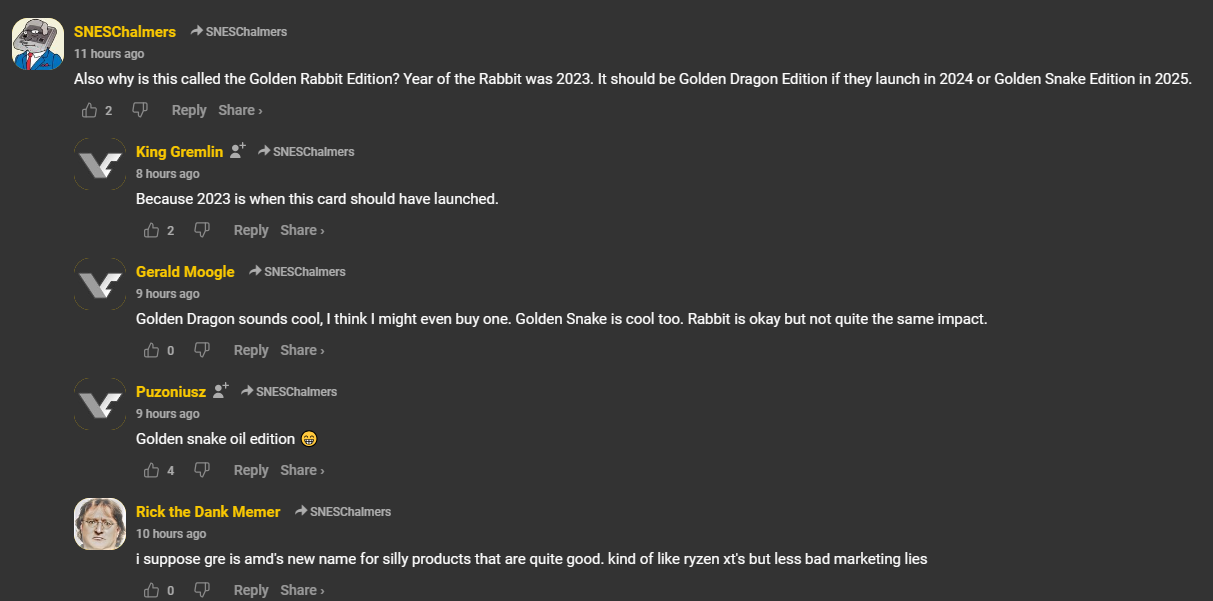The width and height of the screenshot is (1213, 601).
Task: Open Rick the Dank Memer's profile name
Action: click(x=208, y=511)
